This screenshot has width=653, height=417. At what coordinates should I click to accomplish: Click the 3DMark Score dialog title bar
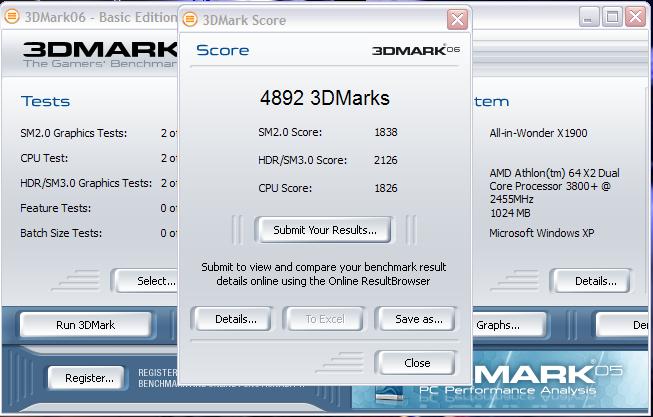click(x=320, y=20)
